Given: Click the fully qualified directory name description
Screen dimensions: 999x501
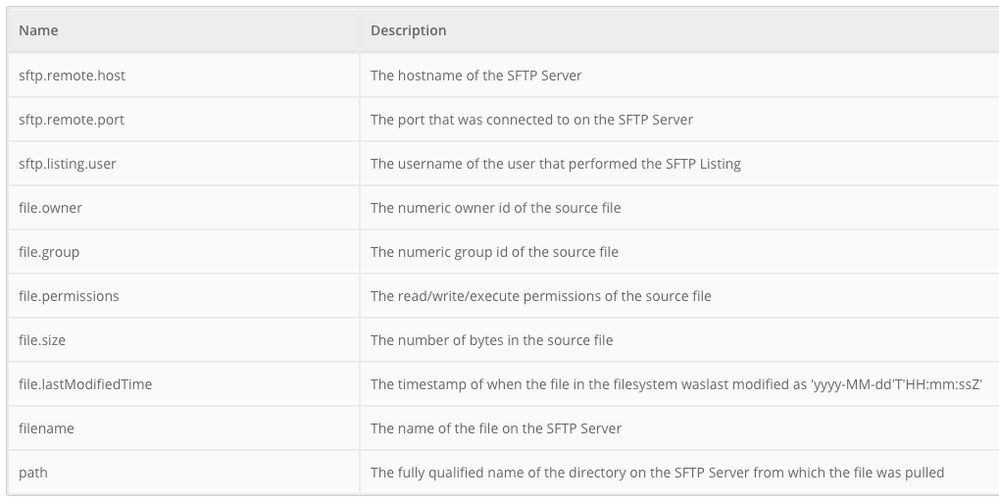Looking at the screenshot, I should click(656, 472).
